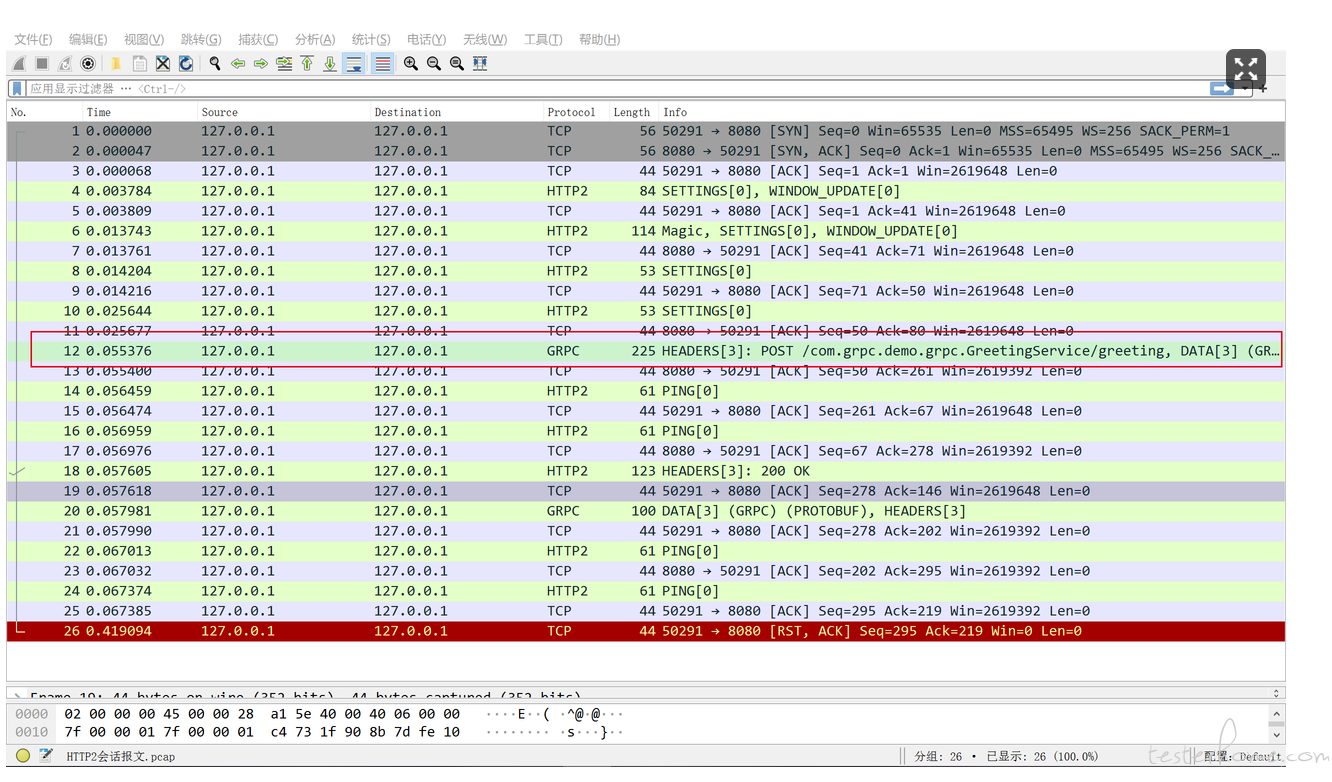The width and height of the screenshot is (1332, 782).
Task: Expand the Frame 19 details row
Action: [15, 695]
